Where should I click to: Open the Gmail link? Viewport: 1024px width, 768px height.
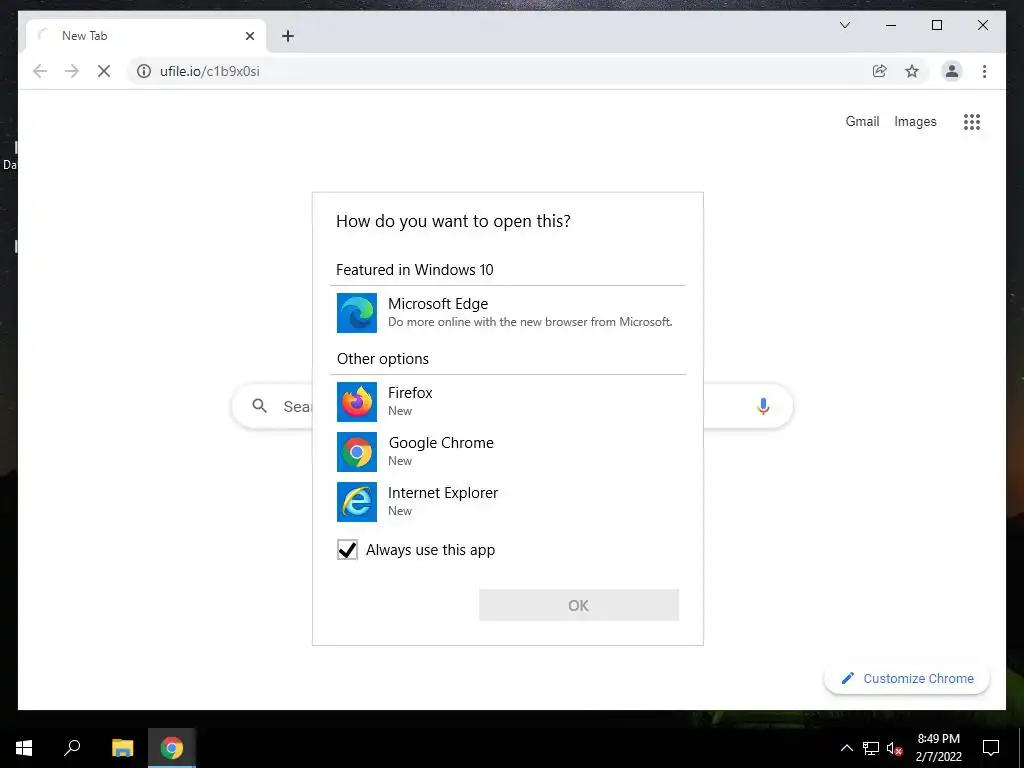click(862, 121)
